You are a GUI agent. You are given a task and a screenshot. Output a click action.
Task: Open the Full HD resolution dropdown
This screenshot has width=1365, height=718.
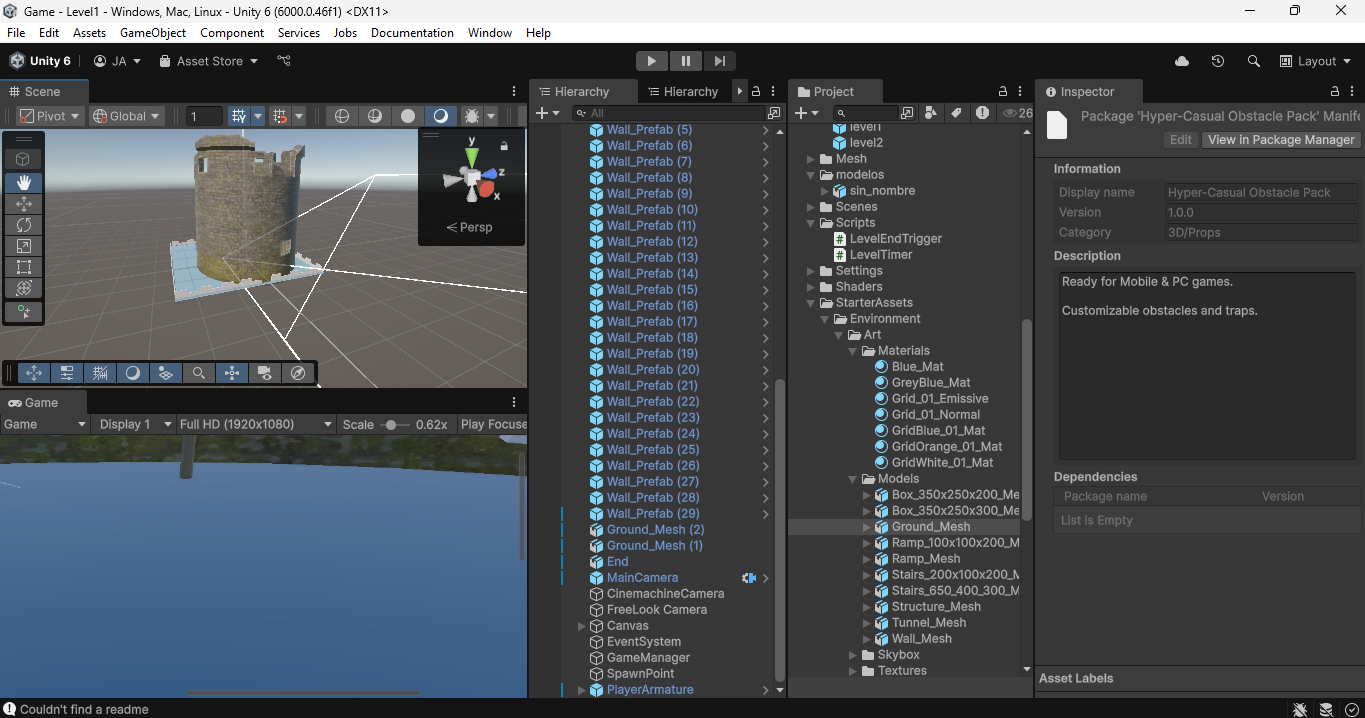[254, 424]
